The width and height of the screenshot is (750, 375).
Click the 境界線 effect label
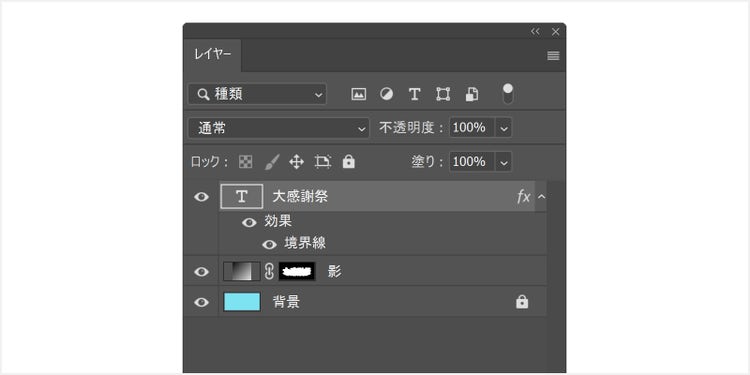click(x=305, y=243)
